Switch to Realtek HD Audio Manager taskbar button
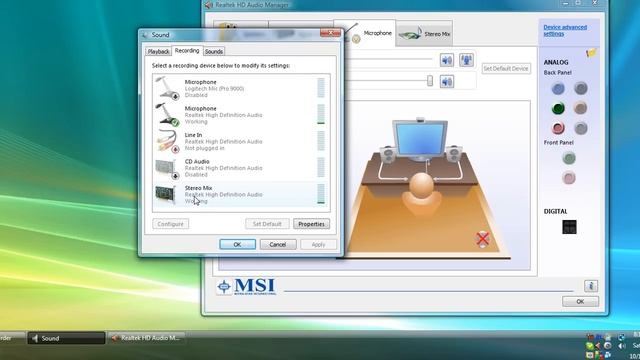 (147, 338)
